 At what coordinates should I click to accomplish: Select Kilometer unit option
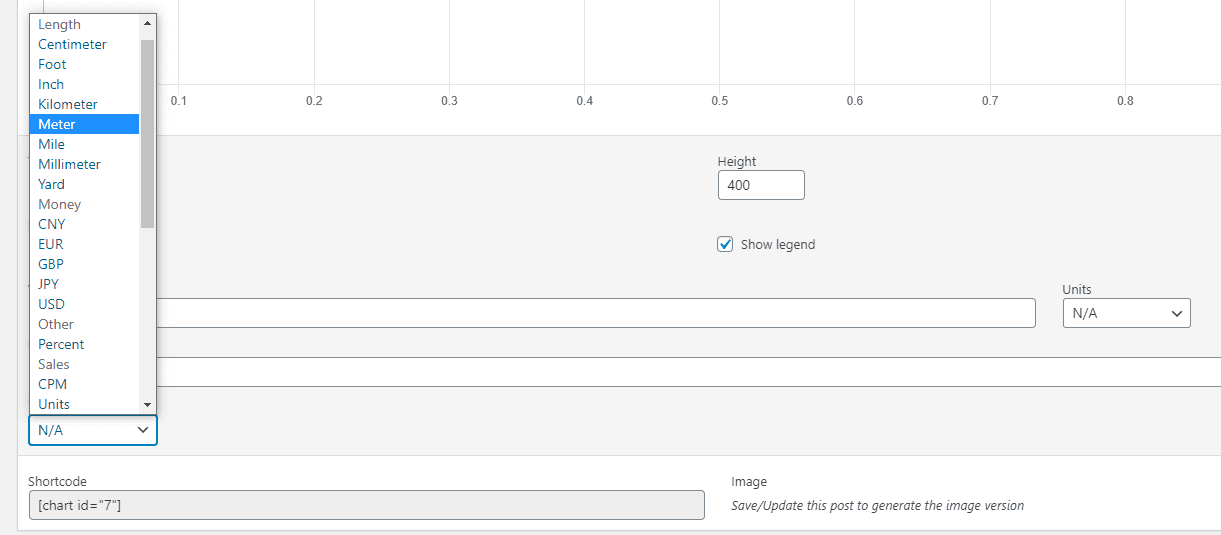pyautogui.click(x=68, y=104)
